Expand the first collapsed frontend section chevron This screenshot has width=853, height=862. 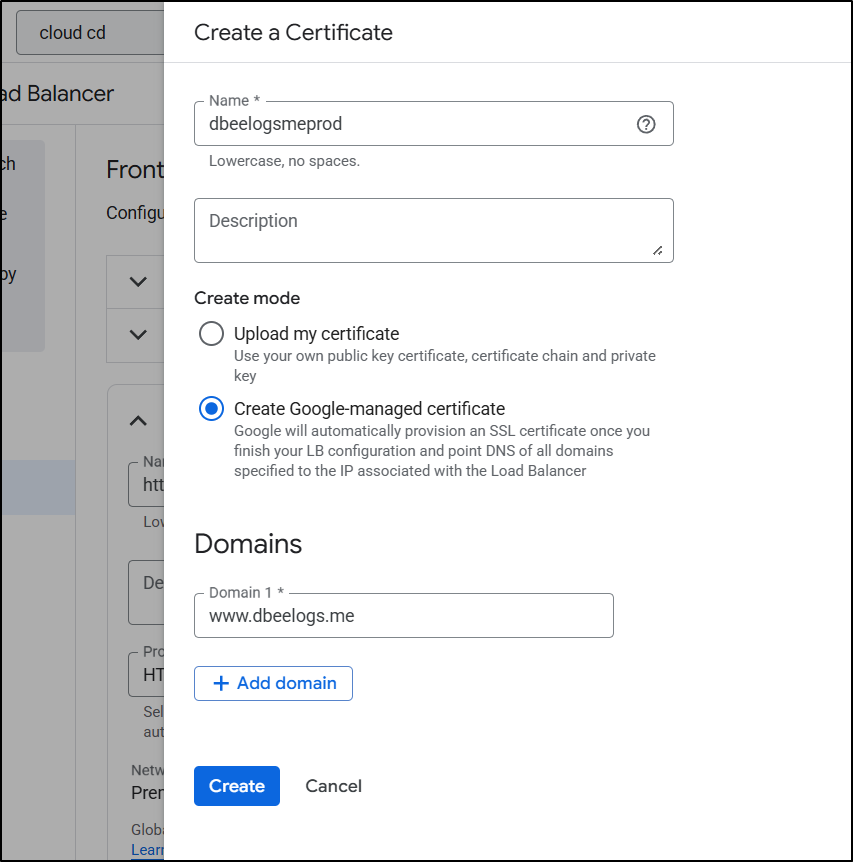click(x=138, y=282)
